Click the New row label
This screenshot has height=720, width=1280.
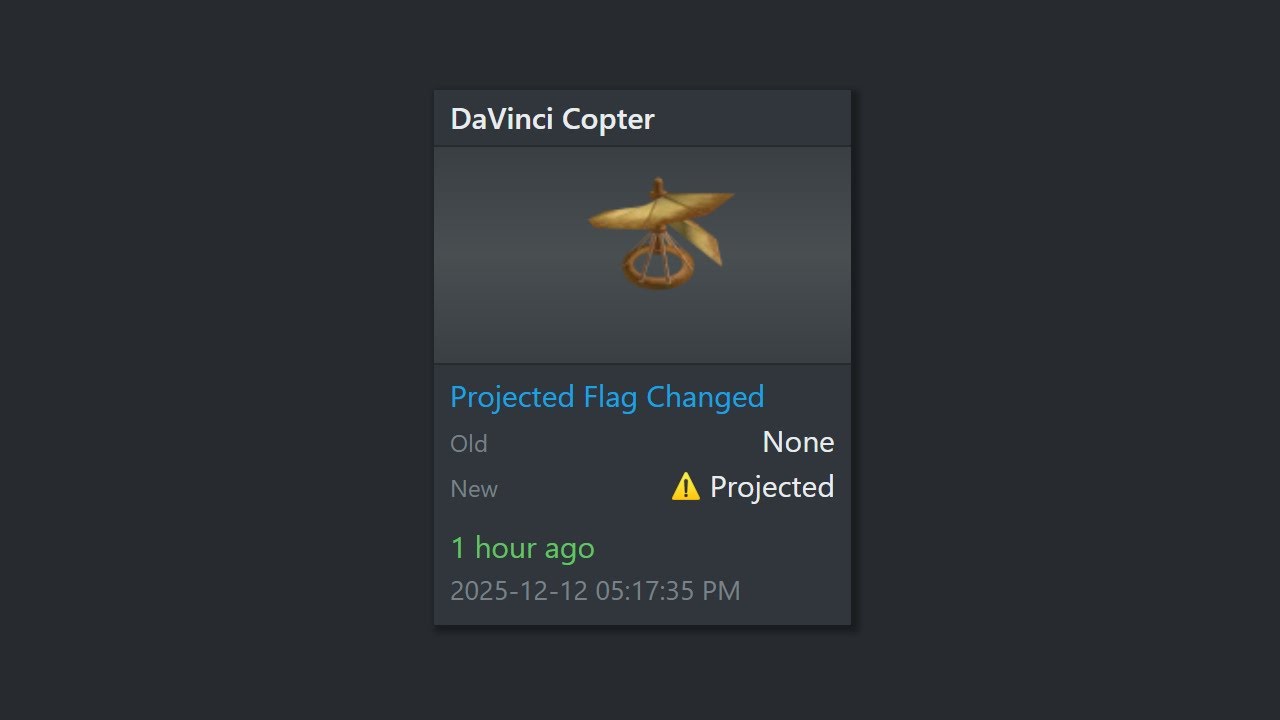click(x=474, y=489)
